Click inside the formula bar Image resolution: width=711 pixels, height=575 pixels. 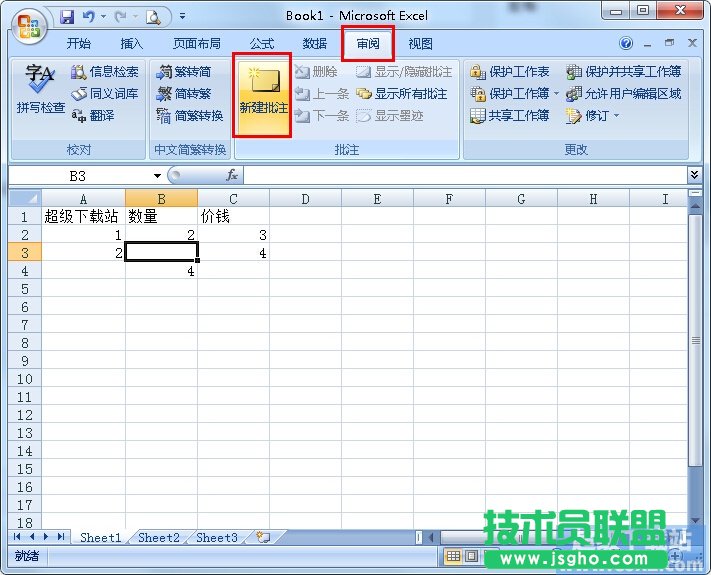[465, 175]
